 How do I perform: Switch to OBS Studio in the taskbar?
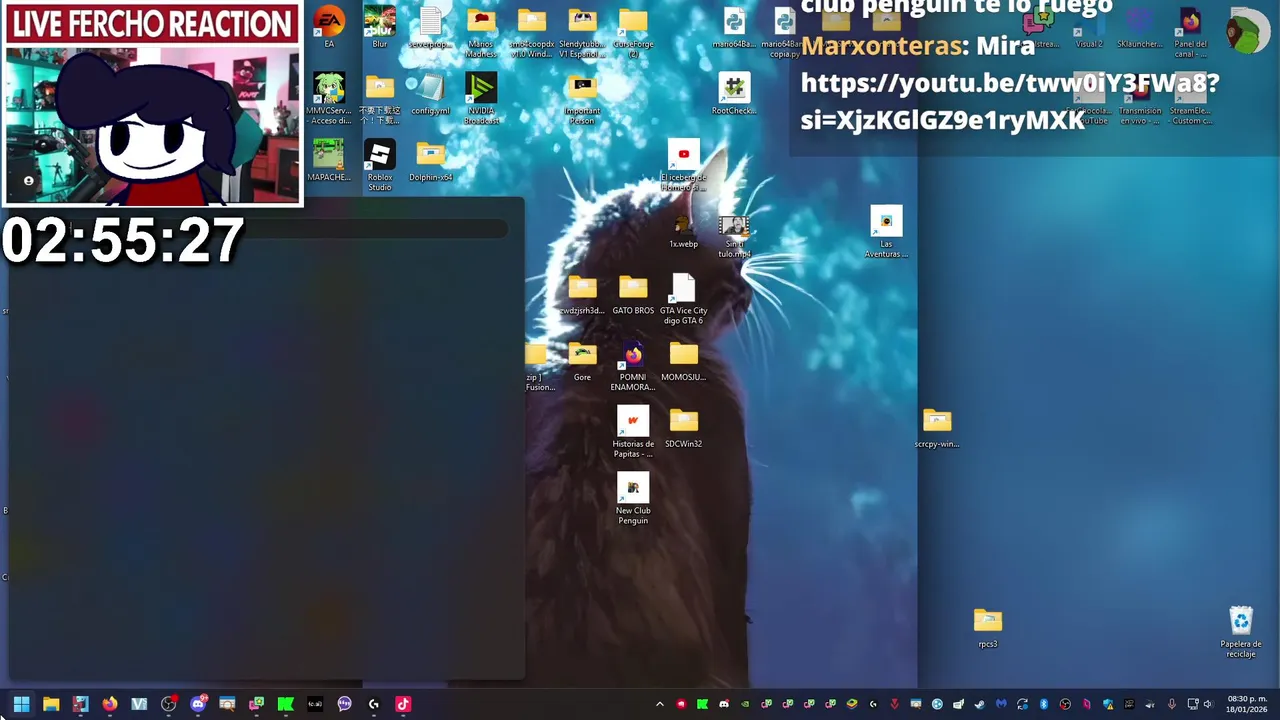click(x=168, y=704)
